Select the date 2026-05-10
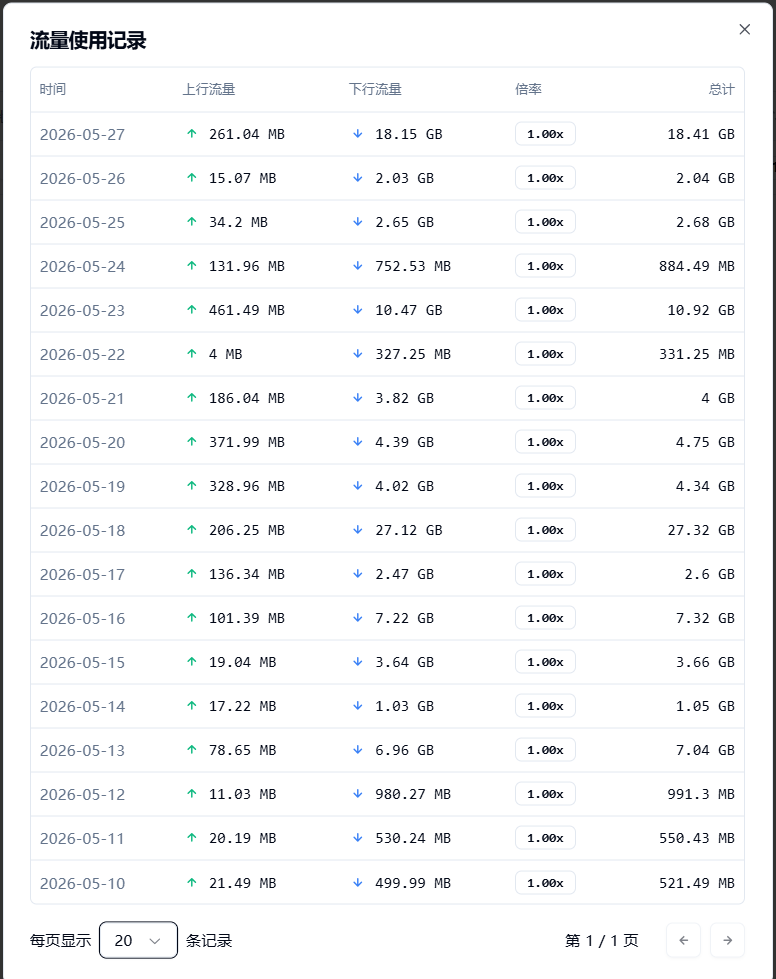The width and height of the screenshot is (776, 979). coord(82,883)
